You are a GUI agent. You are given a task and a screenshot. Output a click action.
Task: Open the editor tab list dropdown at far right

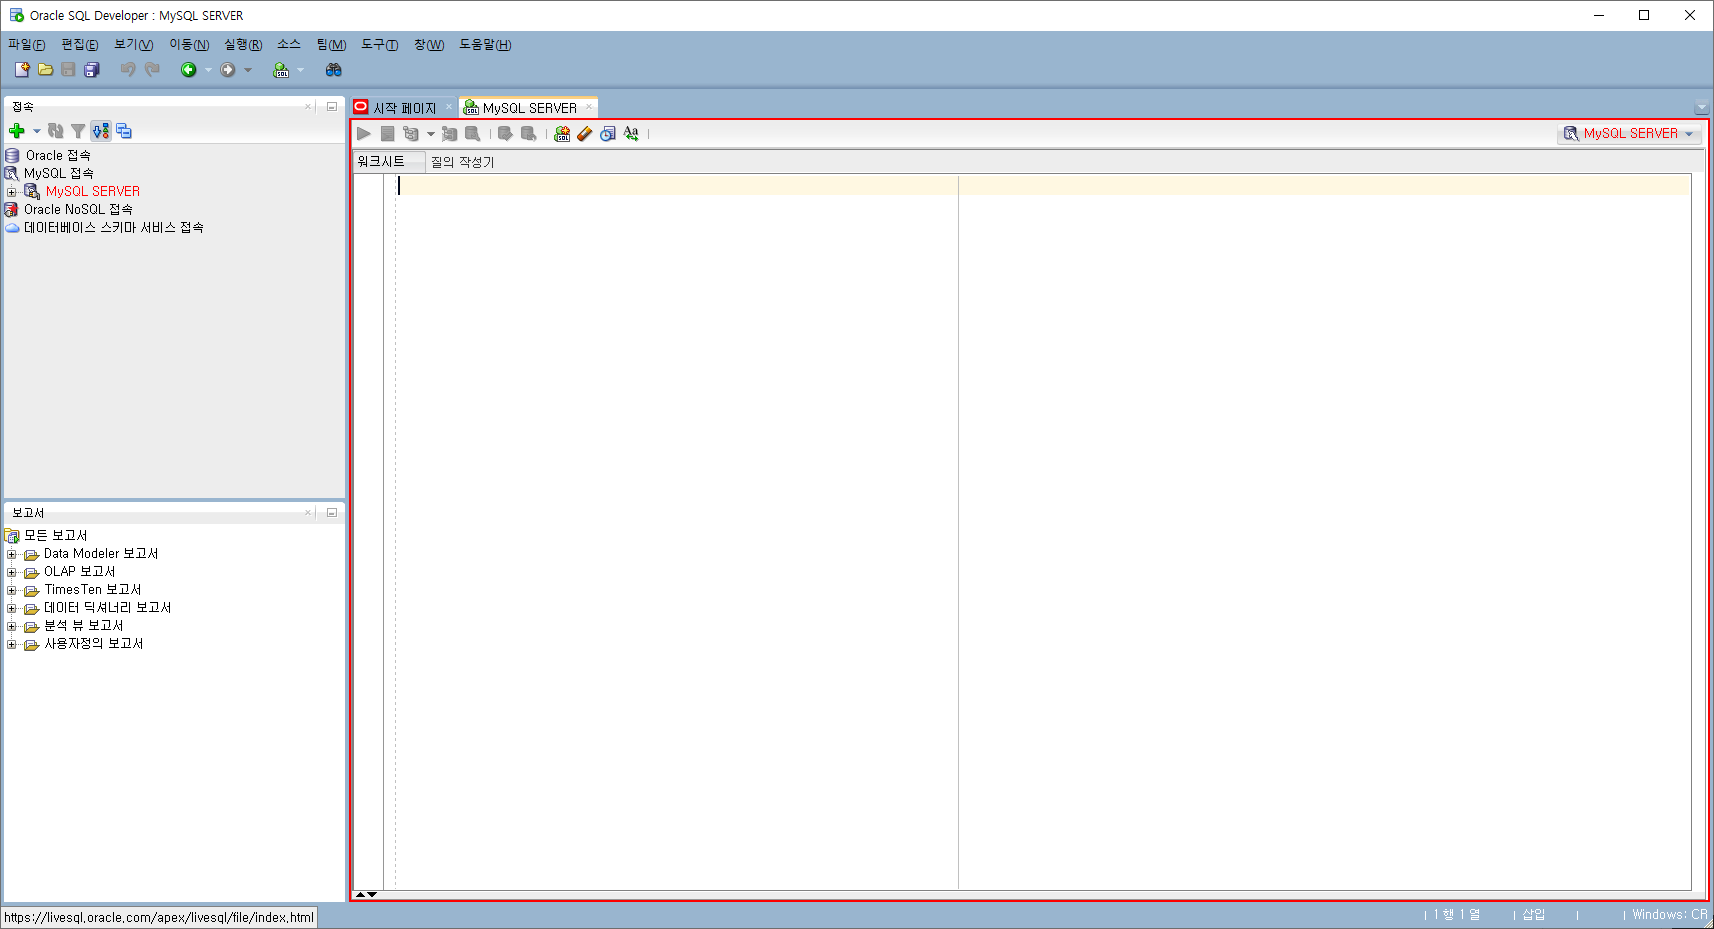1701,108
